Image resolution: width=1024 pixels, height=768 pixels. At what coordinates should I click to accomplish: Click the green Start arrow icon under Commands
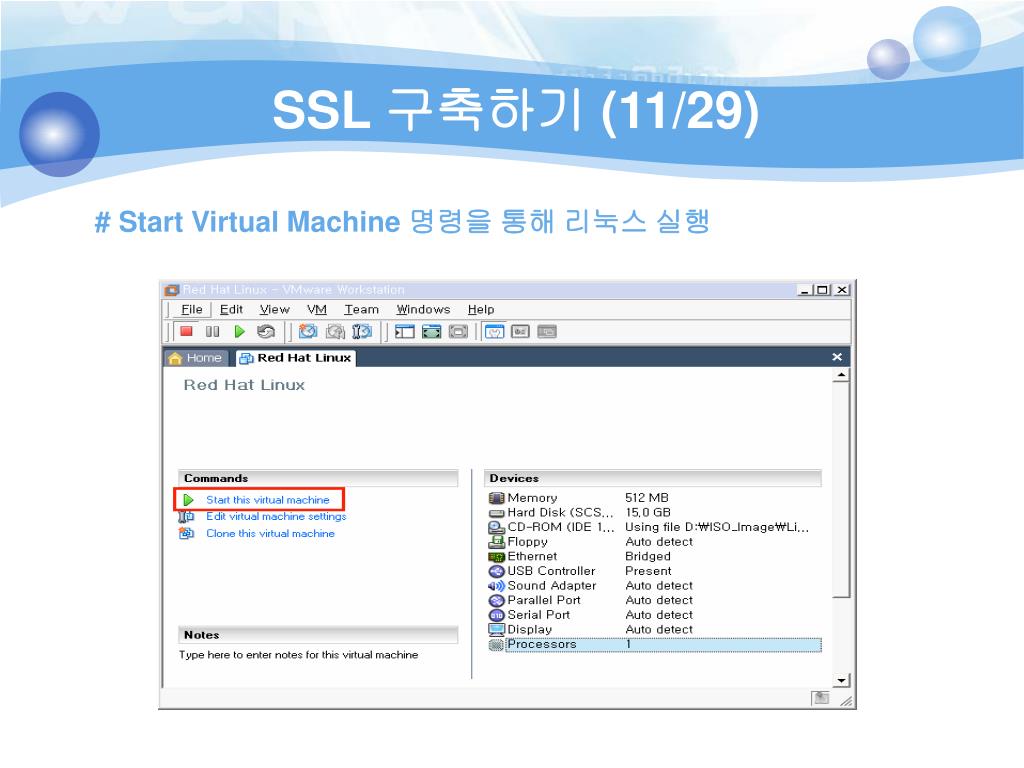189,500
